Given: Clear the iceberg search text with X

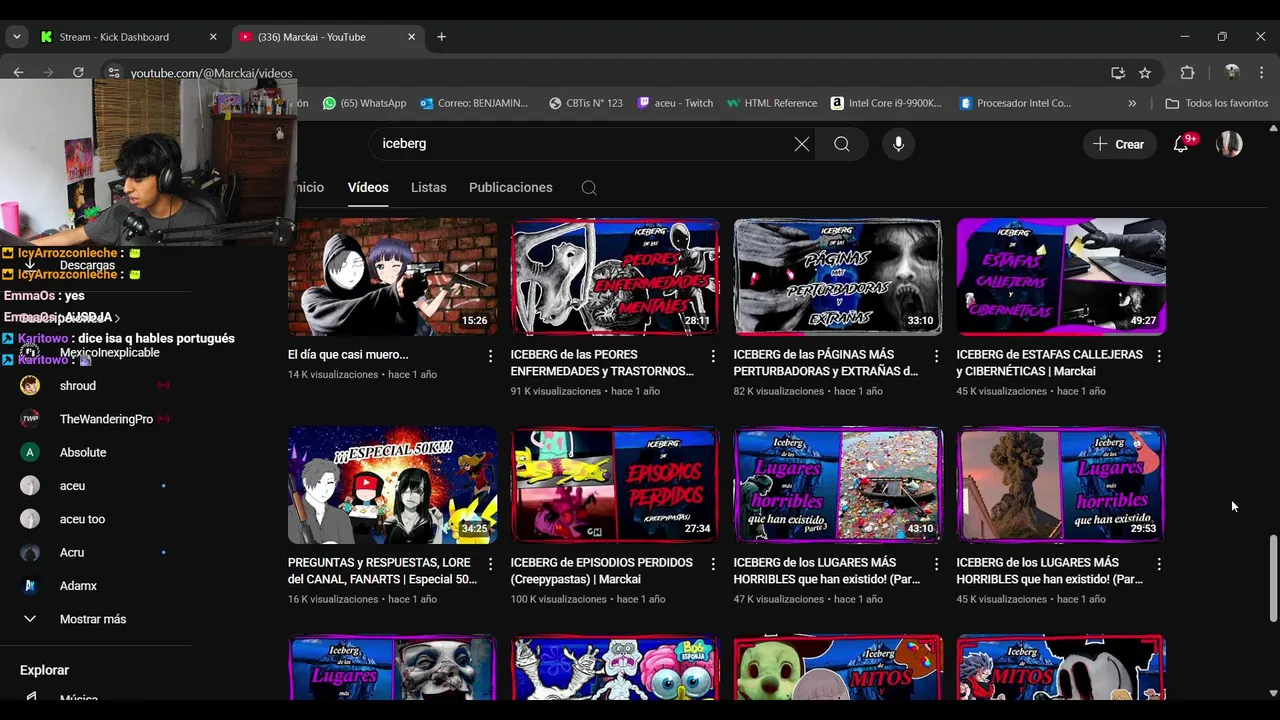Looking at the screenshot, I should point(802,144).
